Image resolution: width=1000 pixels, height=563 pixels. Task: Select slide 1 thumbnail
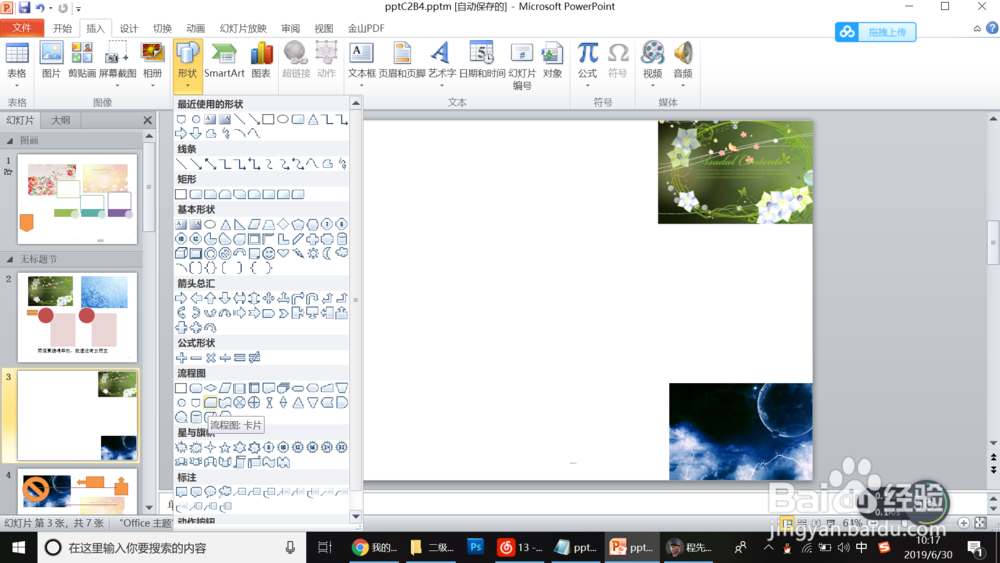click(x=77, y=199)
